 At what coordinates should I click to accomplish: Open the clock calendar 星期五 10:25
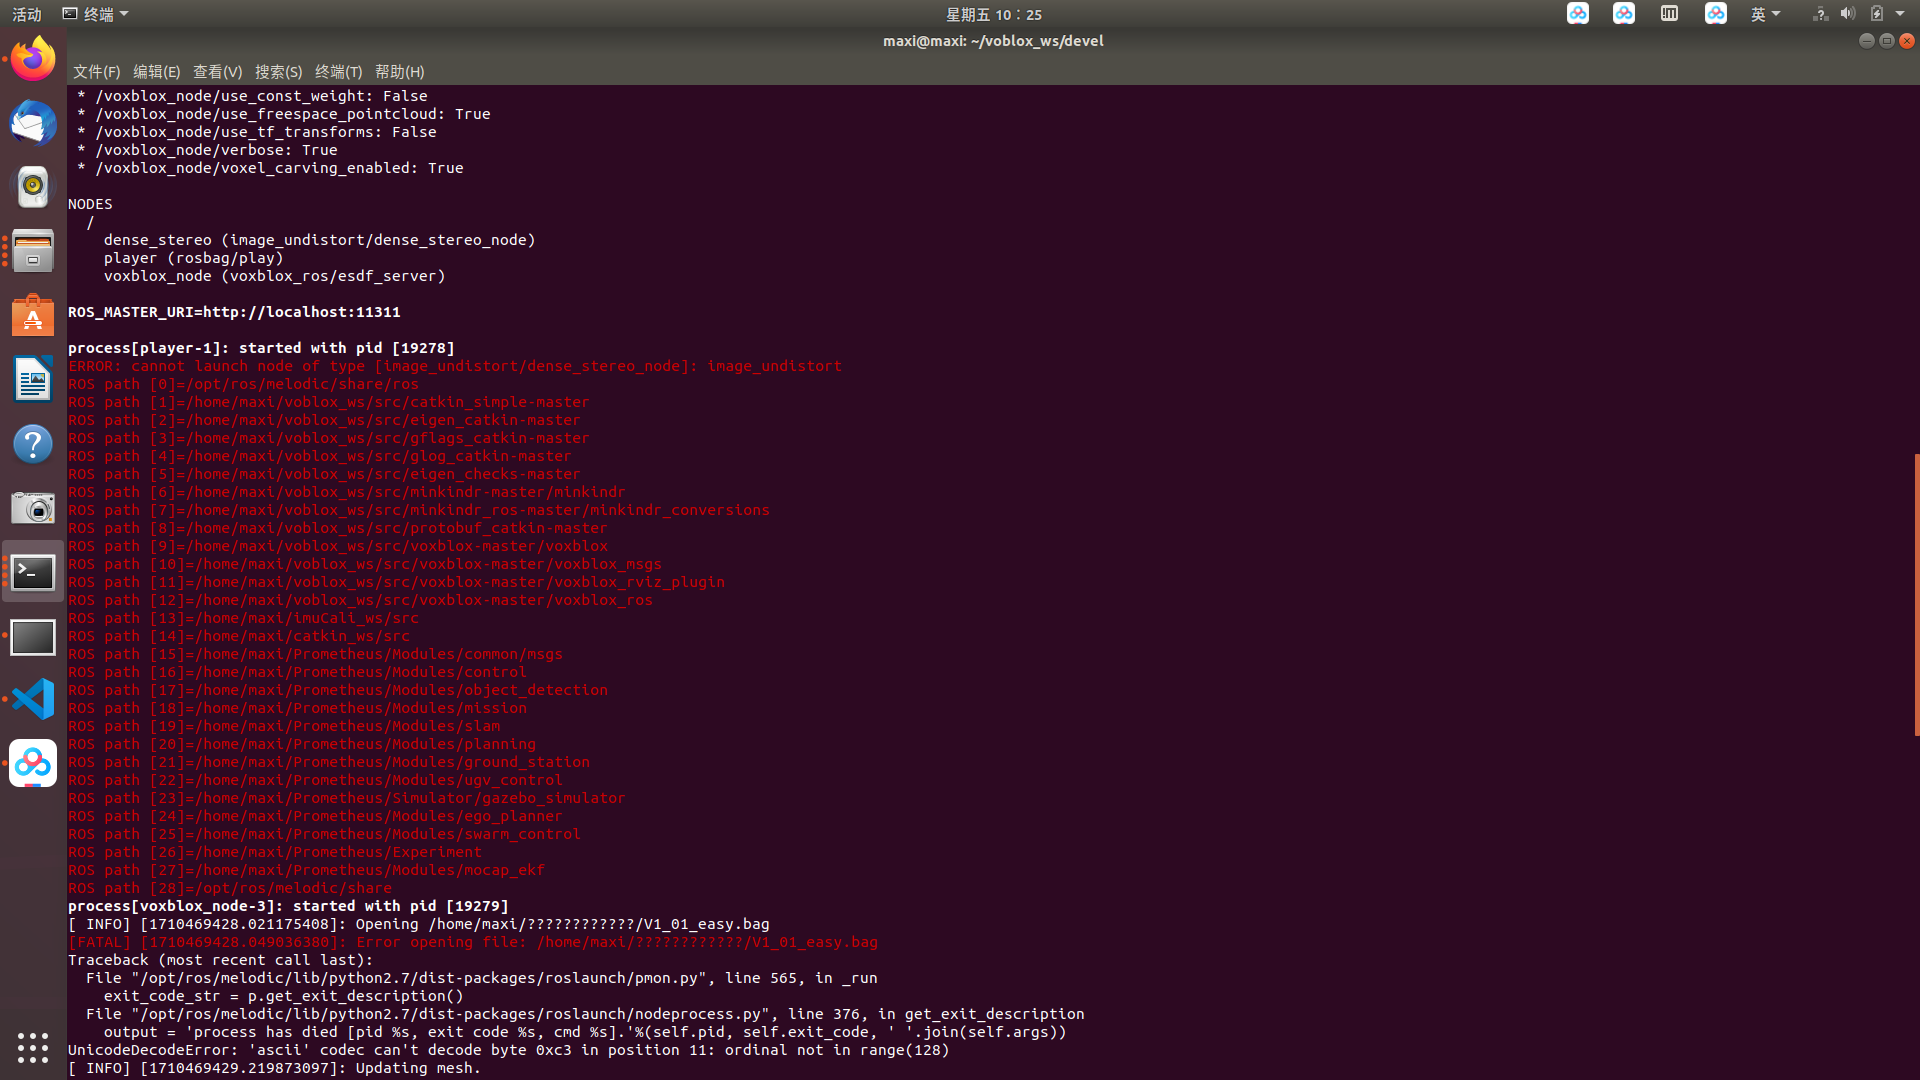993,14
